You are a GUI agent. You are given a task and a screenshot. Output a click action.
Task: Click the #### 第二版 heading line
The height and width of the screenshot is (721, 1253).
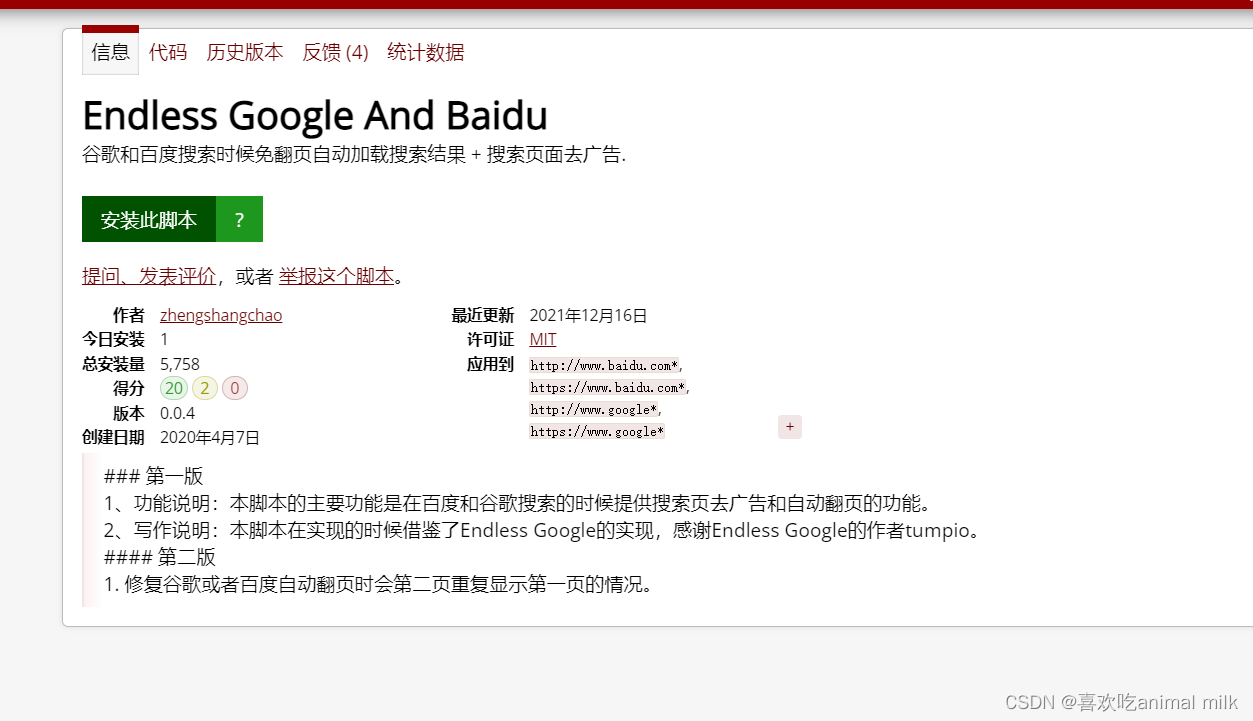(159, 557)
